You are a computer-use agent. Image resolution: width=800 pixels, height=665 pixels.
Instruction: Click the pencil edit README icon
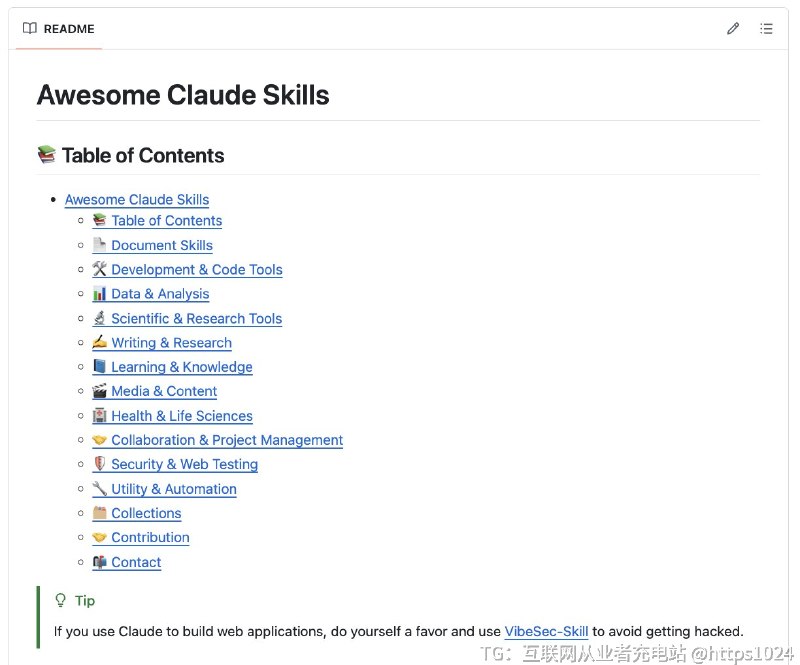coord(733,29)
